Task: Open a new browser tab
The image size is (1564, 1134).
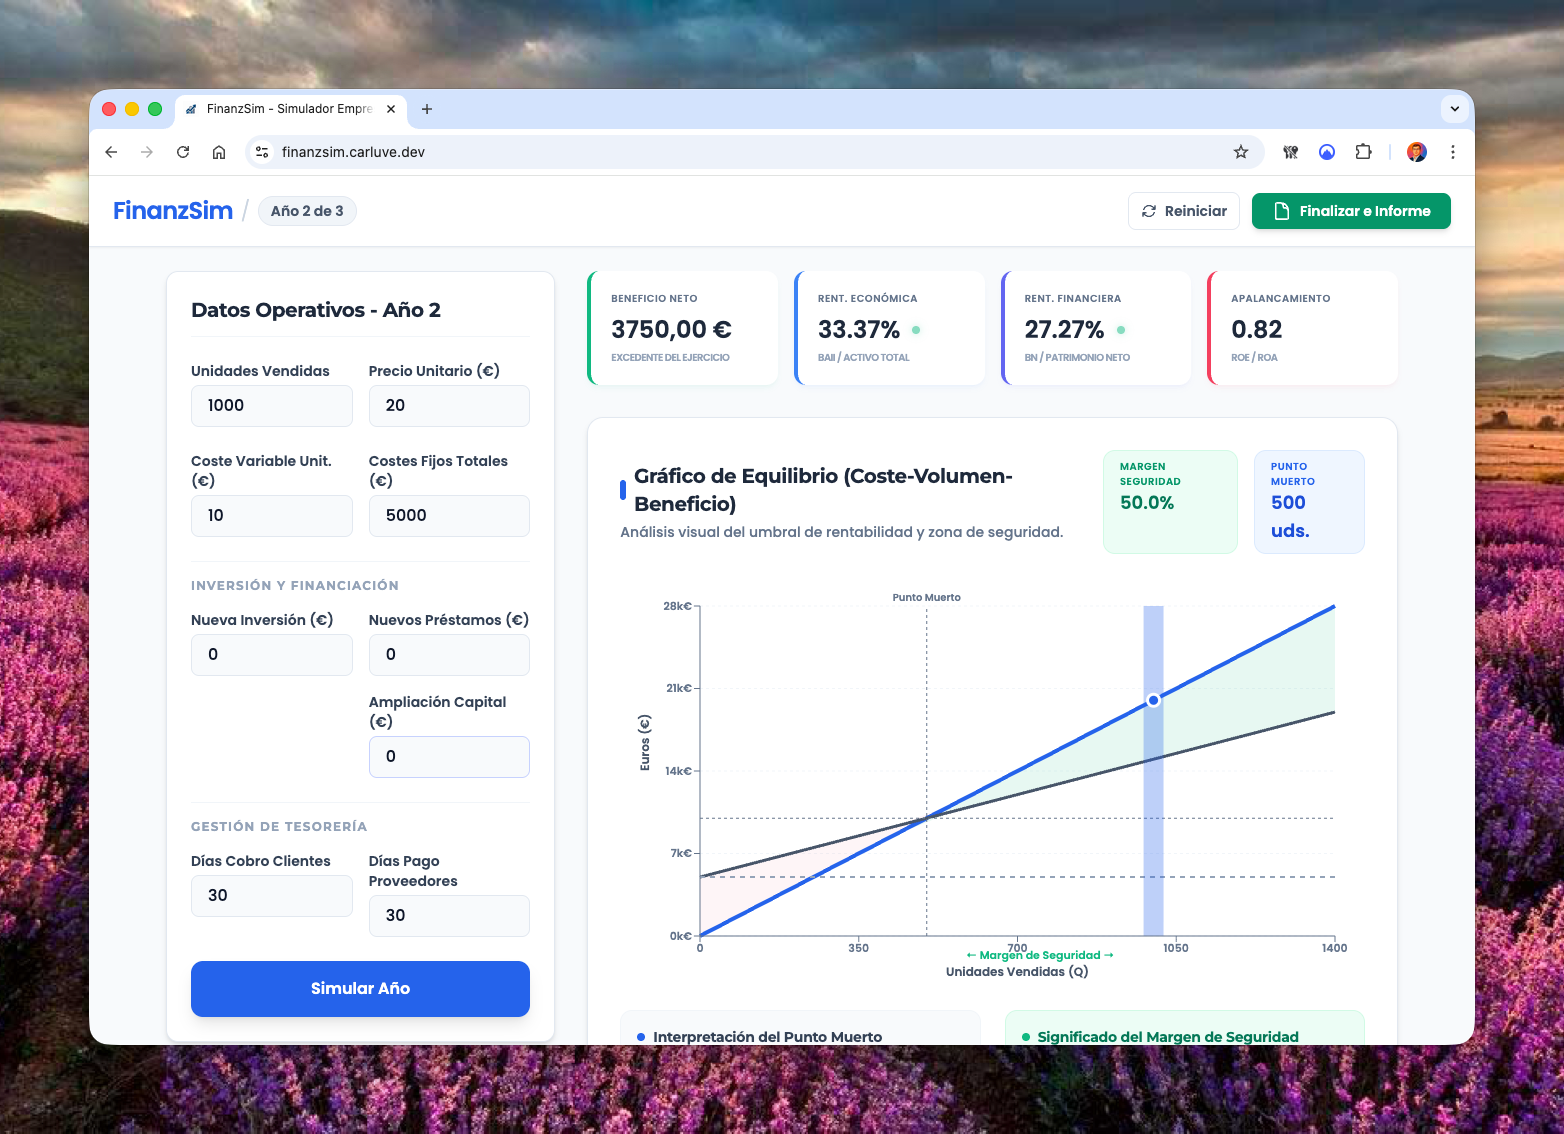Action: point(427,109)
